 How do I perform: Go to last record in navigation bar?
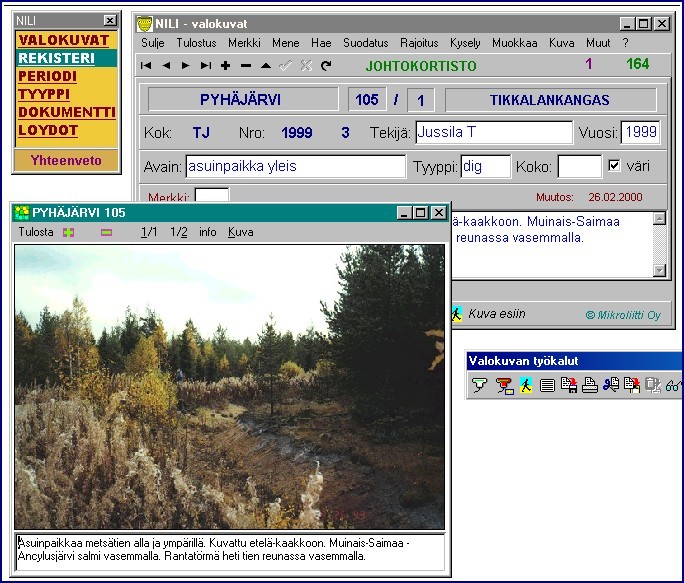tap(205, 66)
